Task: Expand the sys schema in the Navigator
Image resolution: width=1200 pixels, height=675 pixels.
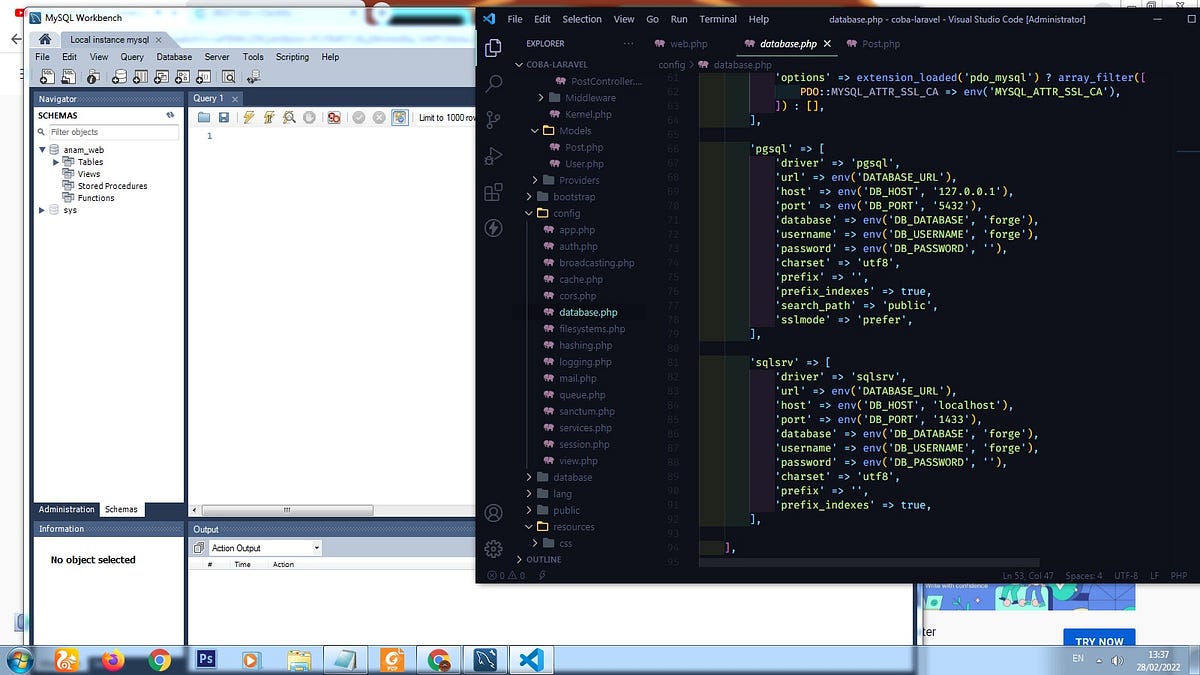Action: [x=42, y=210]
